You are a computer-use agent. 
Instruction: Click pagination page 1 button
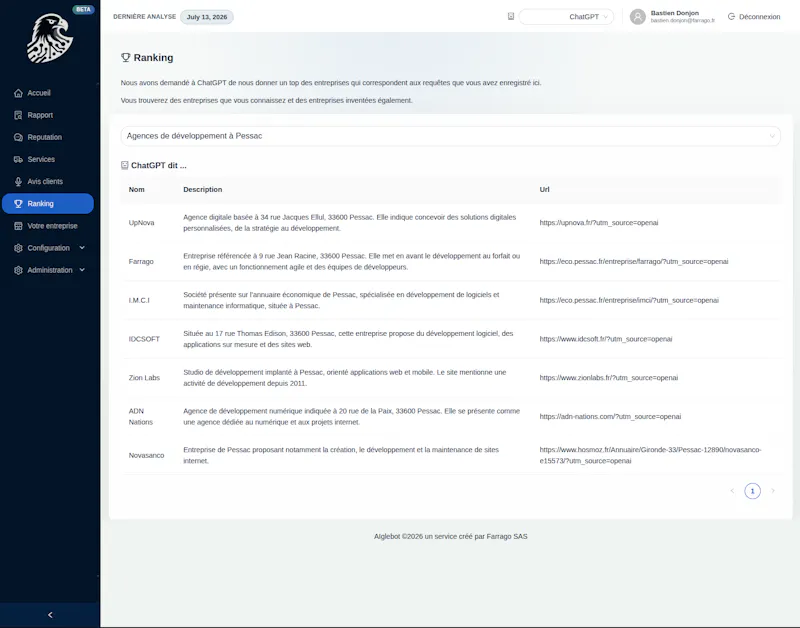[x=752, y=491]
